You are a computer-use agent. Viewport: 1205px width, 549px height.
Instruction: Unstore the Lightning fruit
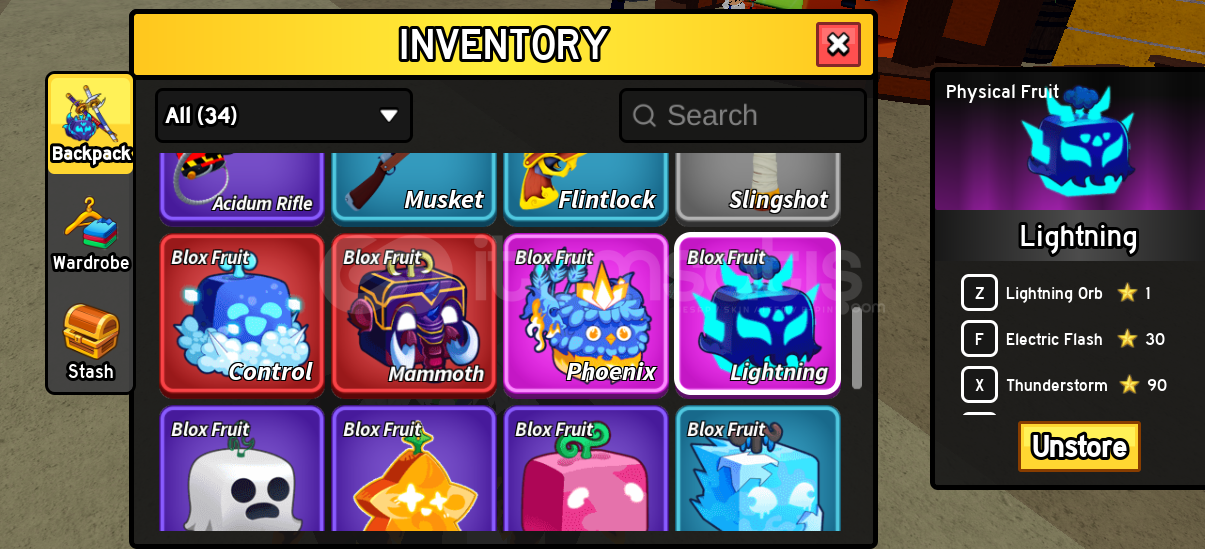coord(1079,446)
